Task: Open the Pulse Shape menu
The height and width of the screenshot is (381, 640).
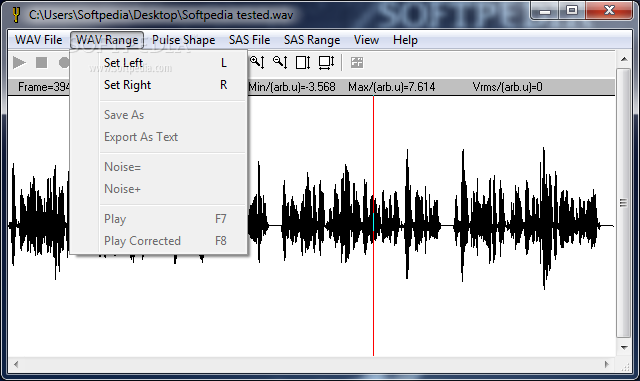Action: click(x=184, y=40)
